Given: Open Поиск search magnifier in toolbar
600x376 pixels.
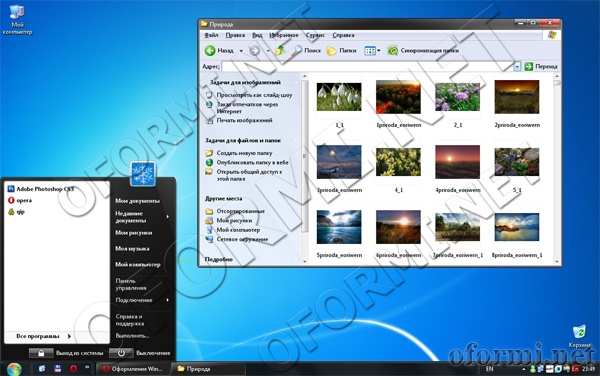Looking at the screenshot, I should tap(296, 50).
